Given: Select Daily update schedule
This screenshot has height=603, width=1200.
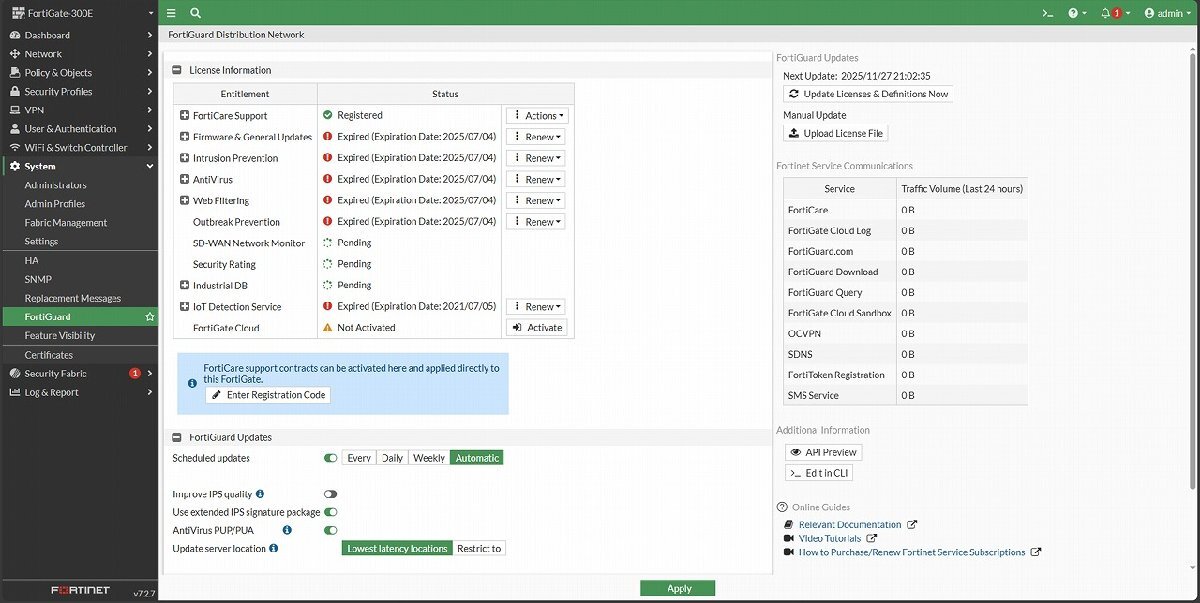Looking at the screenshot, I should pos(392,458).
